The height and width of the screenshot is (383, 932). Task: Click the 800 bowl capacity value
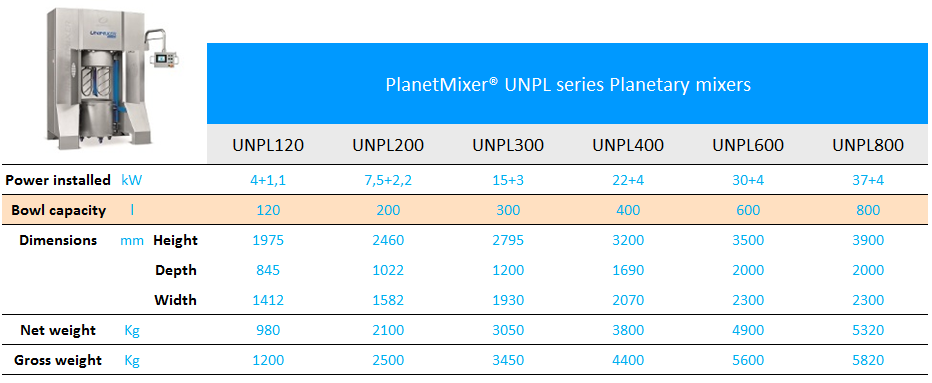(x=868, y=211)
